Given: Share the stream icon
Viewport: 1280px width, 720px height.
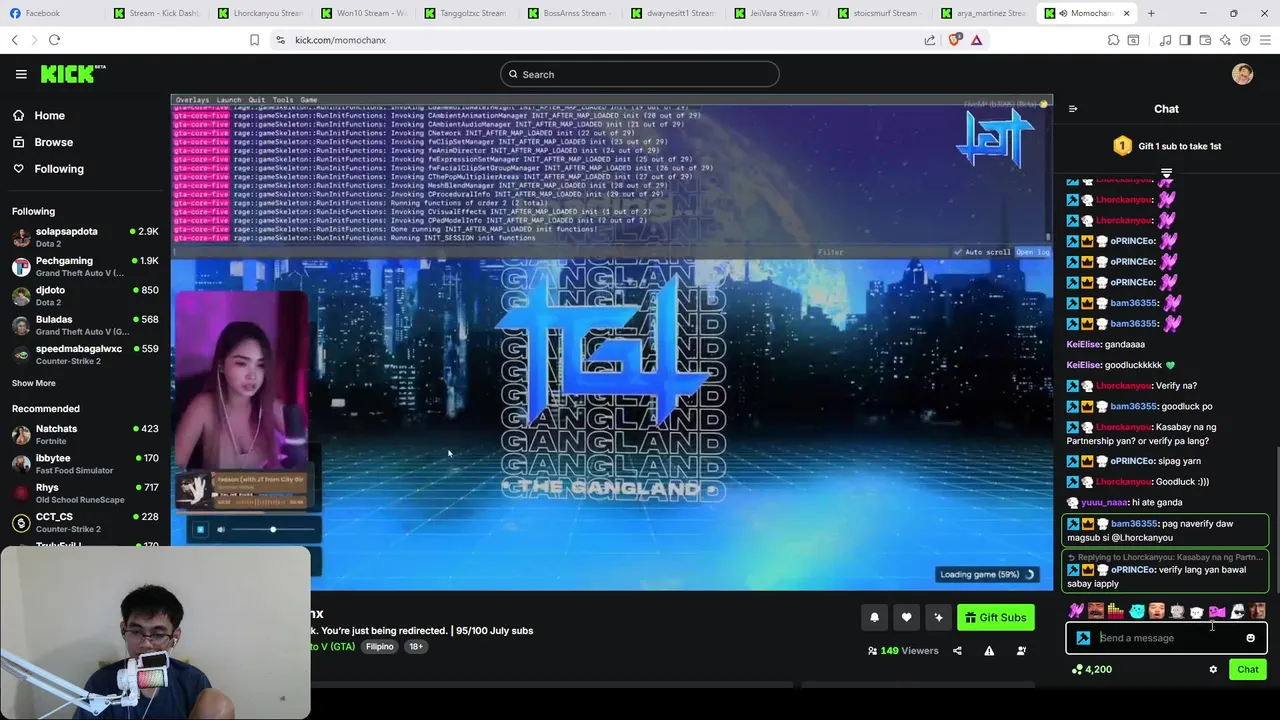Looking at the screenshot, I should (x=957, y=651).
